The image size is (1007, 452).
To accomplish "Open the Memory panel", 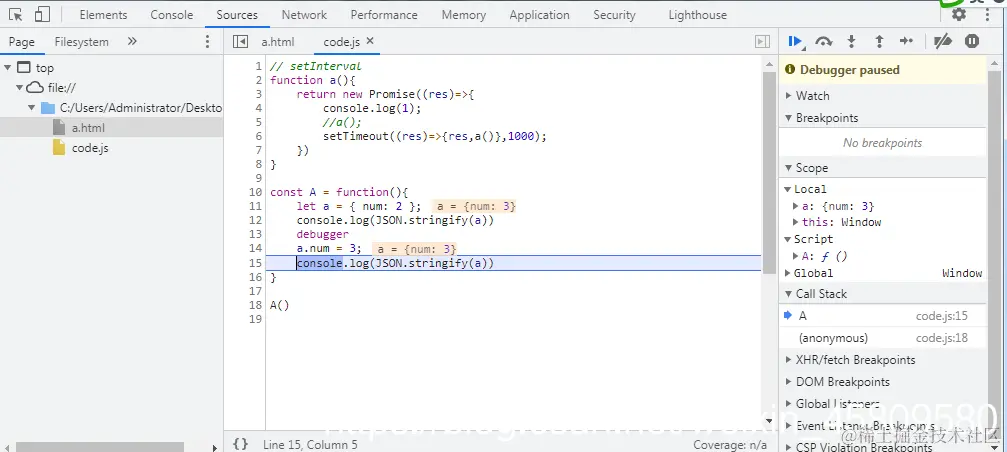I will click(464, 15).
